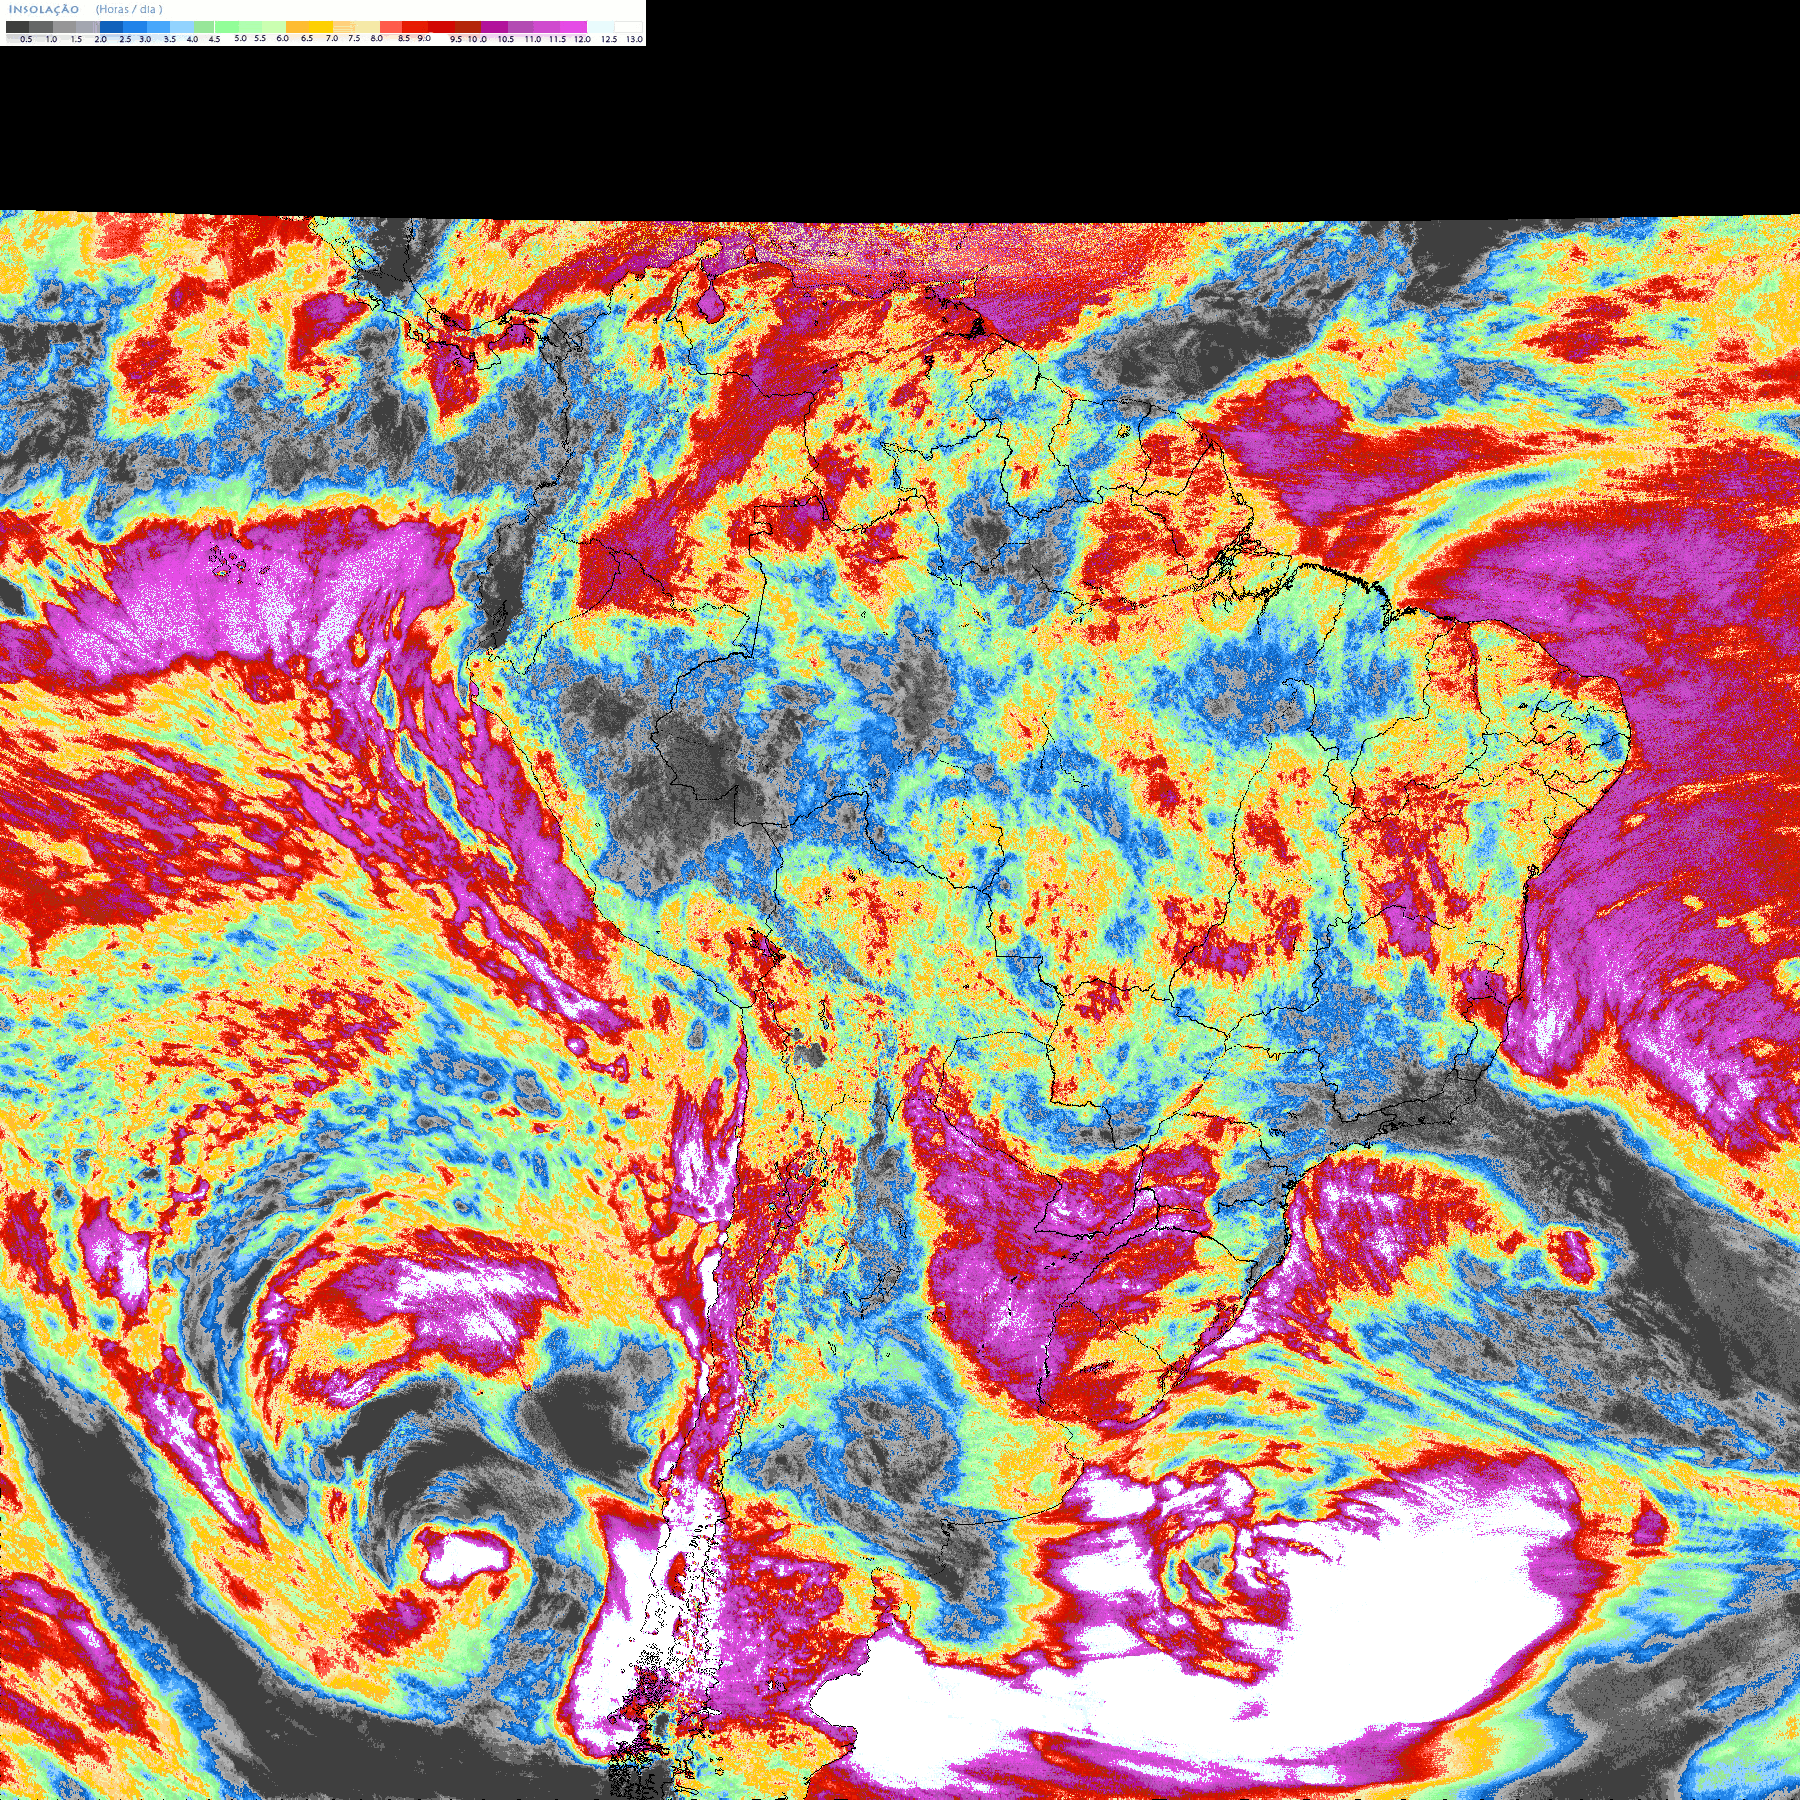Click the 6.5 legend value
The height and width of the screenshot is (1800, 1800).
click(307, 38)
